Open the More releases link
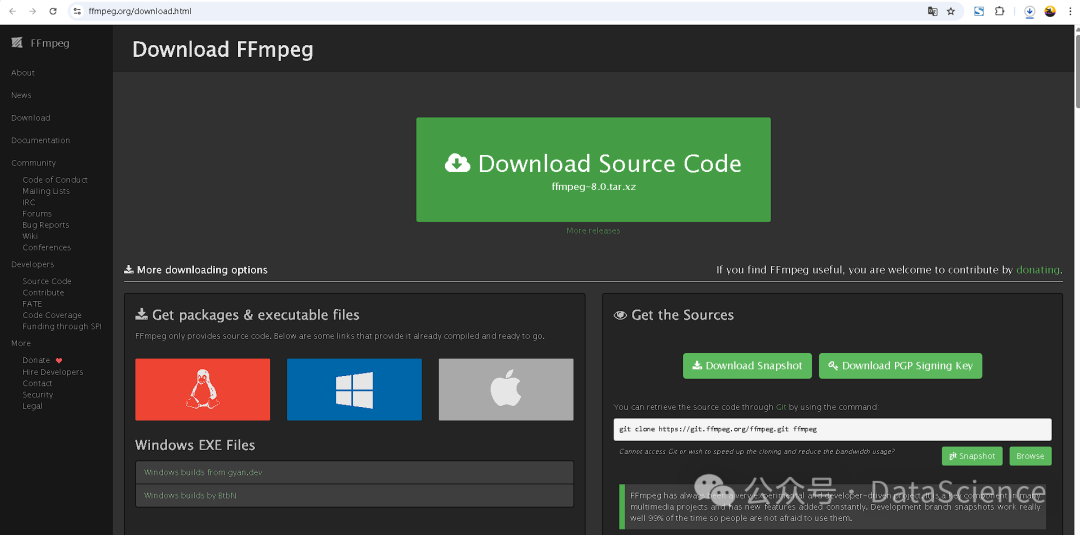Screen dimensions: 1080x535 click(x=593, y=231)
